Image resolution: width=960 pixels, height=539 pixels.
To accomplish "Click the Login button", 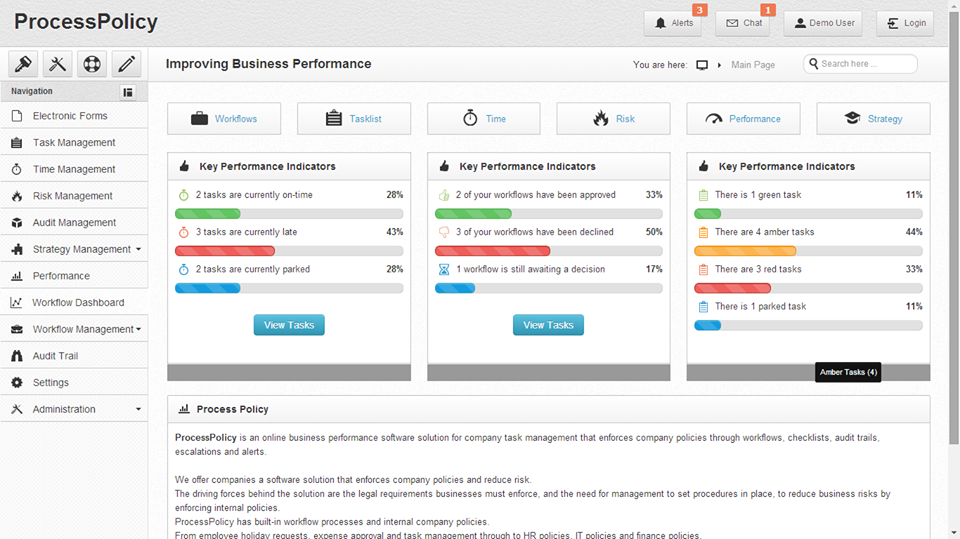I will (905, 23).
